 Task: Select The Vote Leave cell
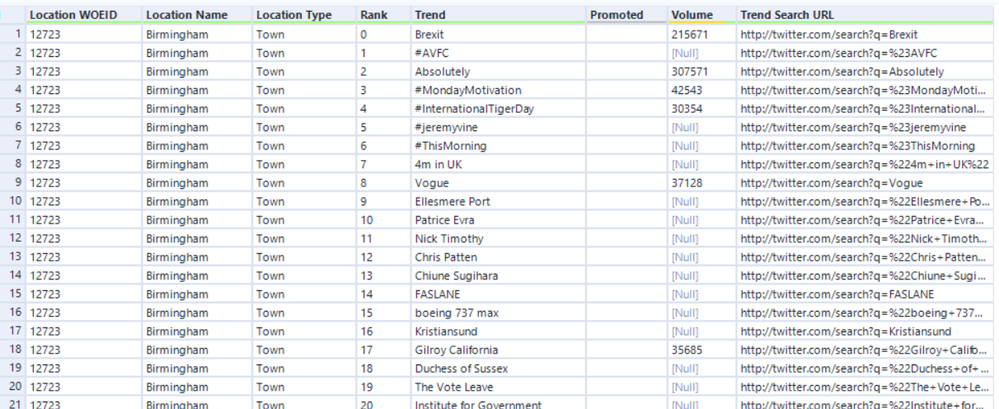point(498,387)
